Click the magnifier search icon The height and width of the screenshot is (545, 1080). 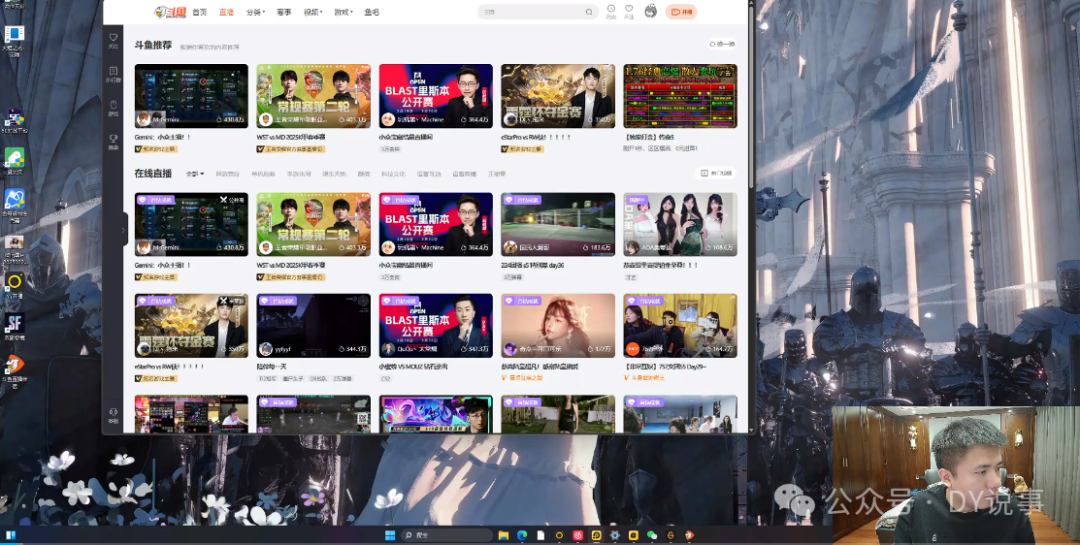(589, 12)
